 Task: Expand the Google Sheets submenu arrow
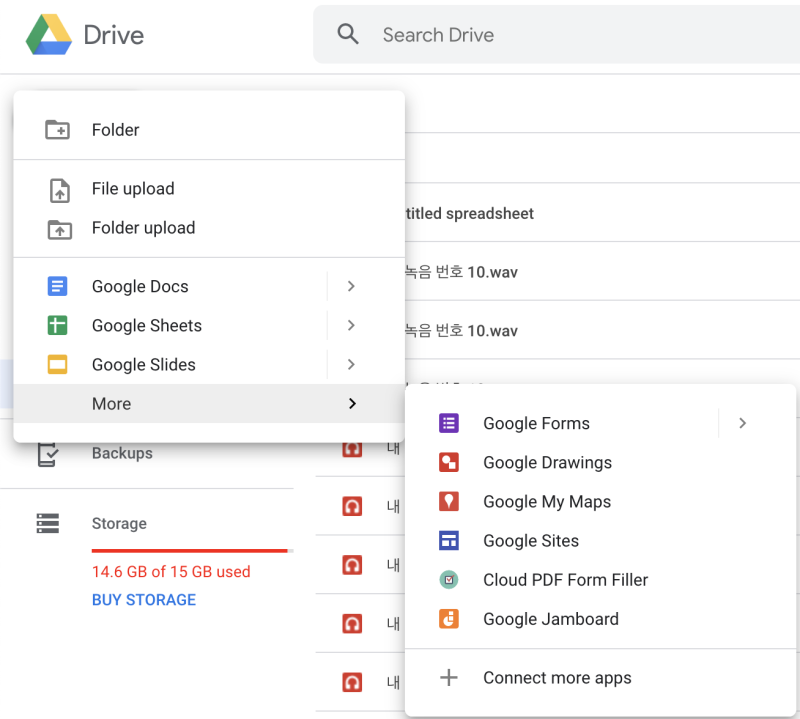pos(351,325)
